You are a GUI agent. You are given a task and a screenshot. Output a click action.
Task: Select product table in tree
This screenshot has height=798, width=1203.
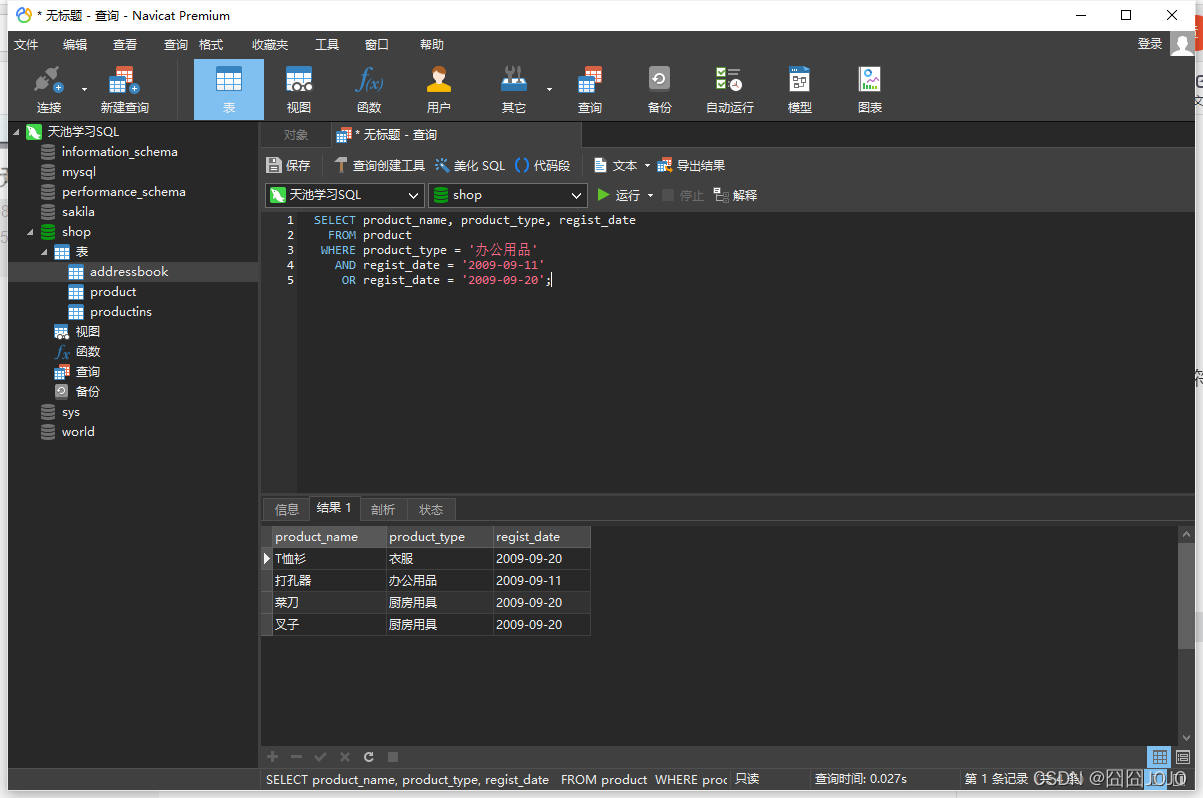(113, 292)
